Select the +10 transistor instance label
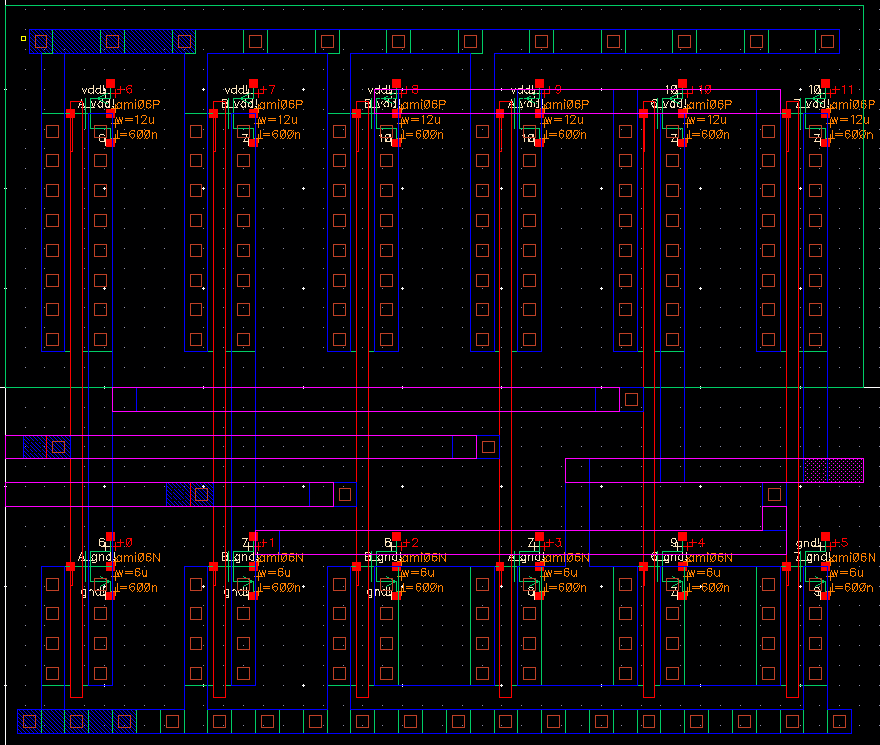 click(x=700, y=90)
